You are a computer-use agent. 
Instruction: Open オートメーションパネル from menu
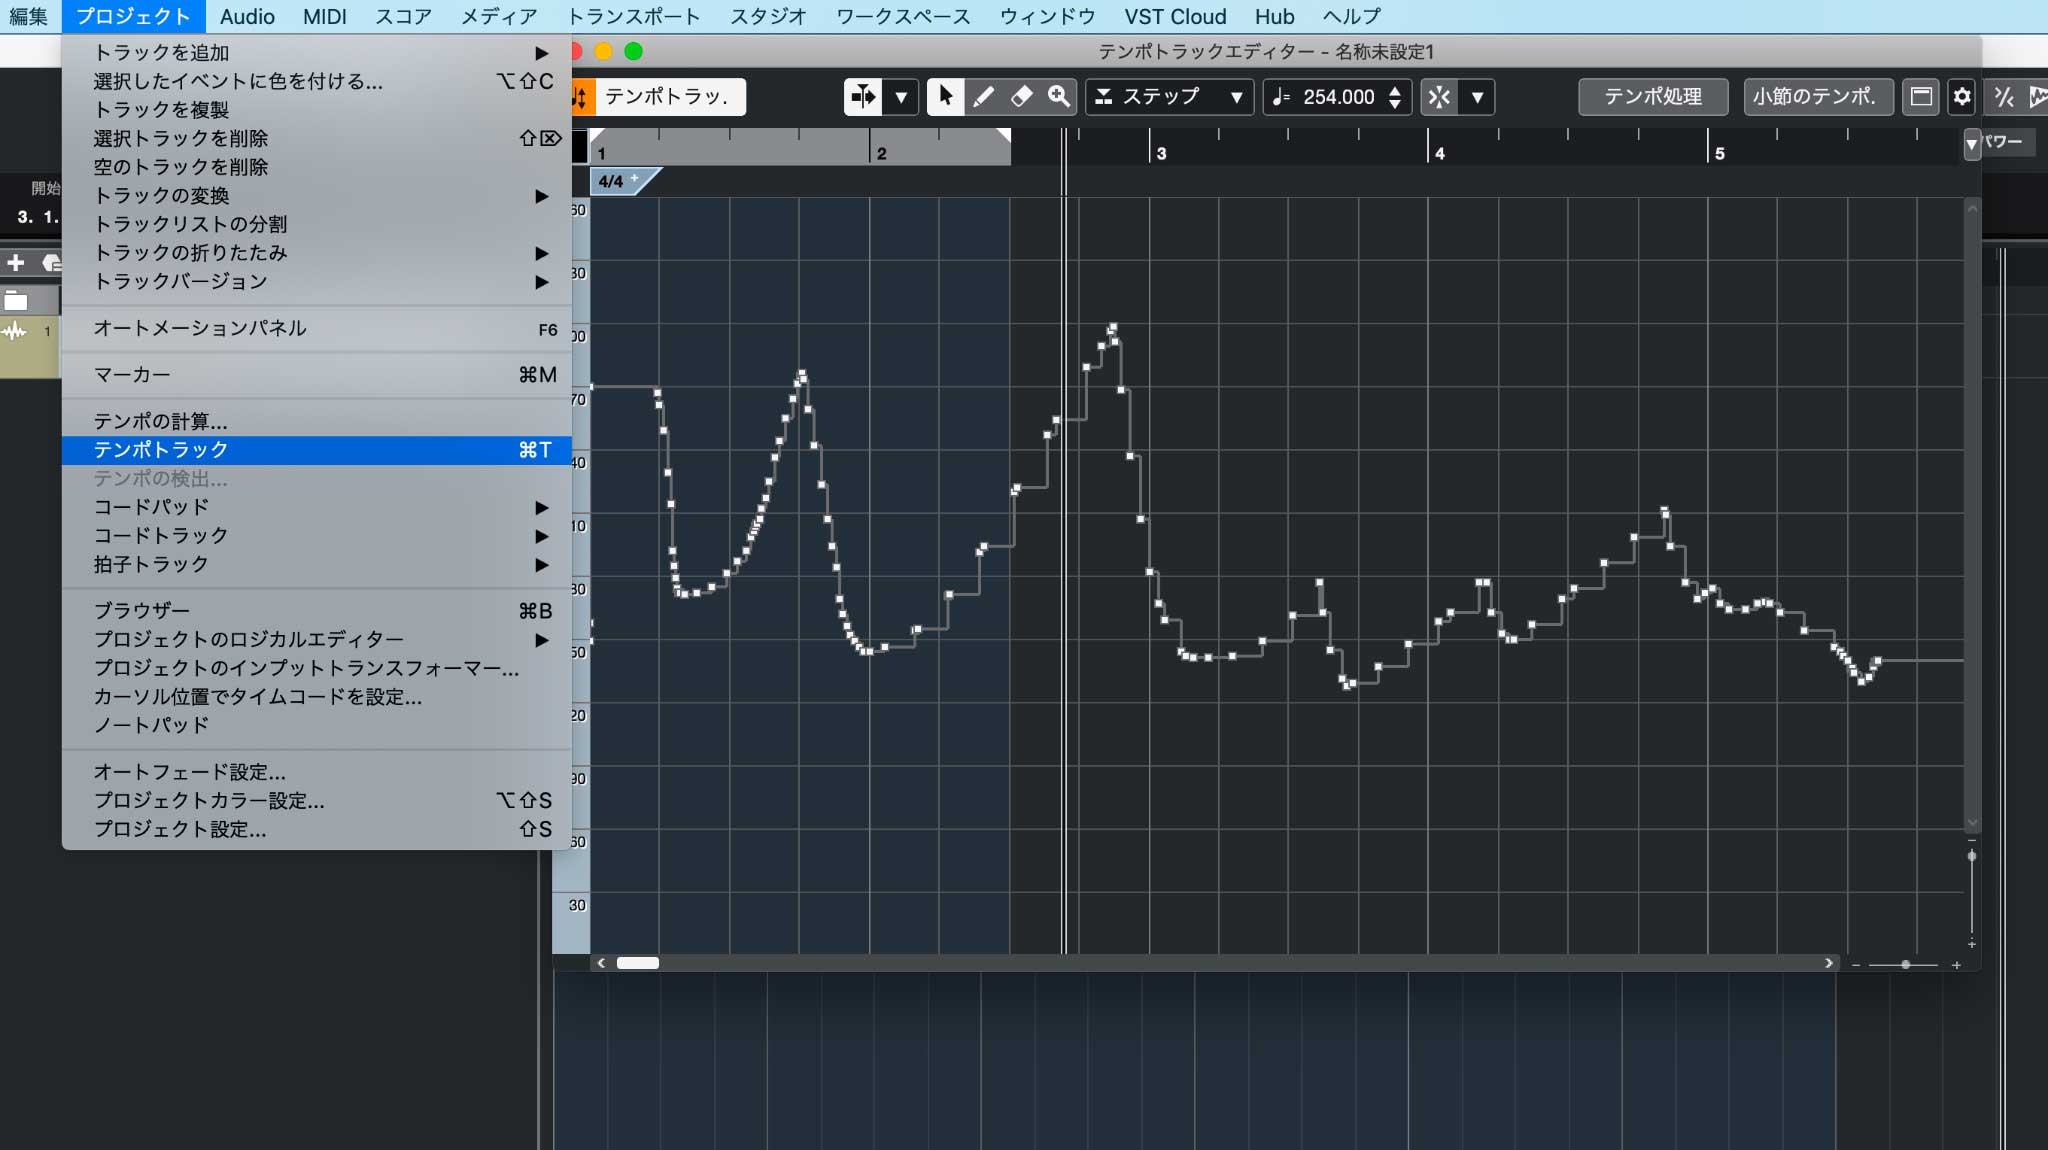[x=316, y=328]
